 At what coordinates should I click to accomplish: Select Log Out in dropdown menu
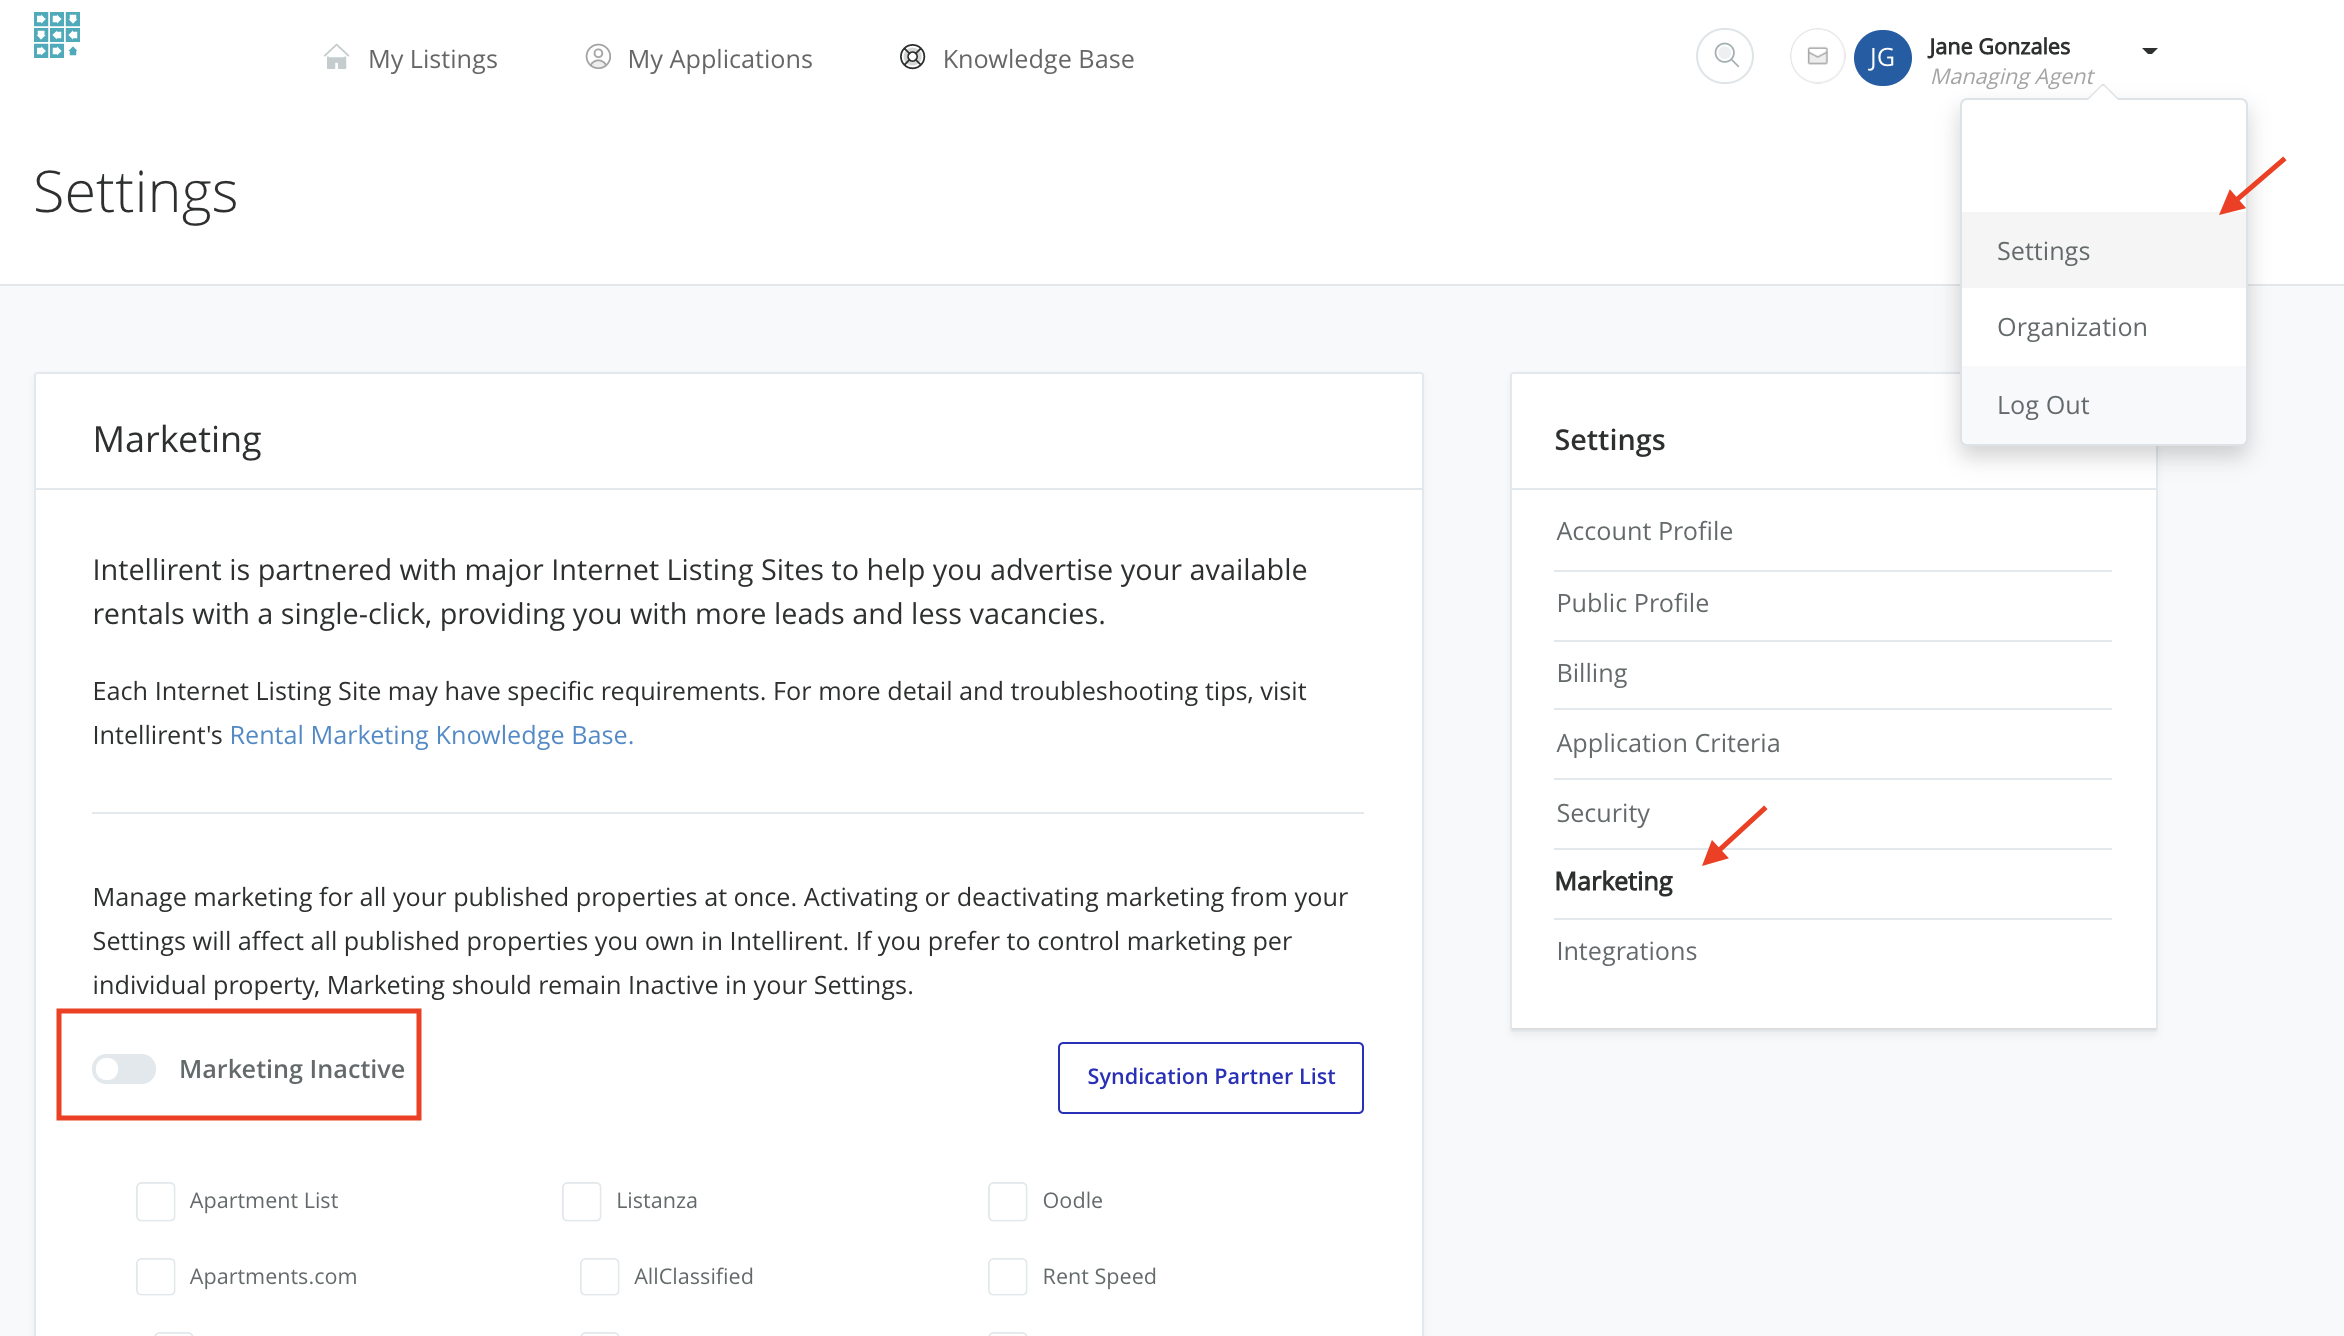click(2042, 405)
